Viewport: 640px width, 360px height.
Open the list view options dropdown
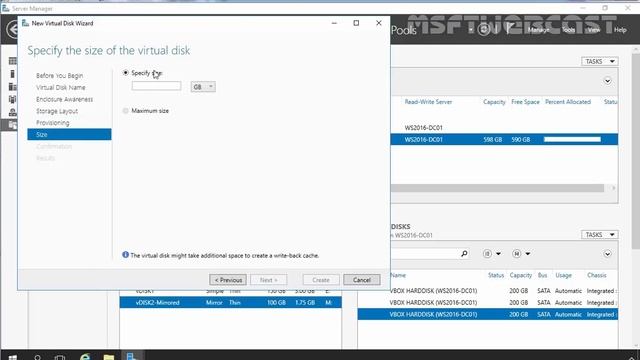click(491, 254)
